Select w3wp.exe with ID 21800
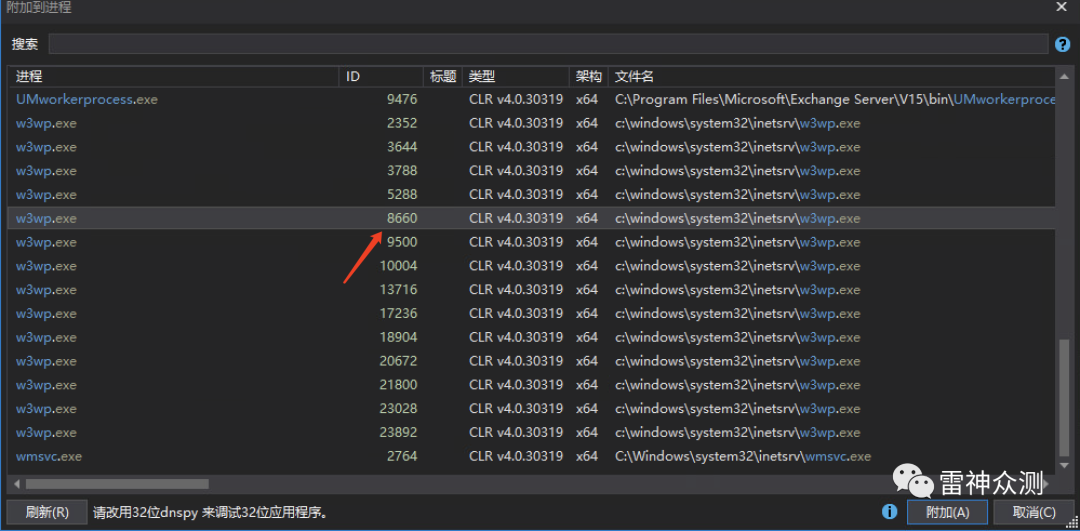Screen dimensions: 1080x531 tap(531, 385)
